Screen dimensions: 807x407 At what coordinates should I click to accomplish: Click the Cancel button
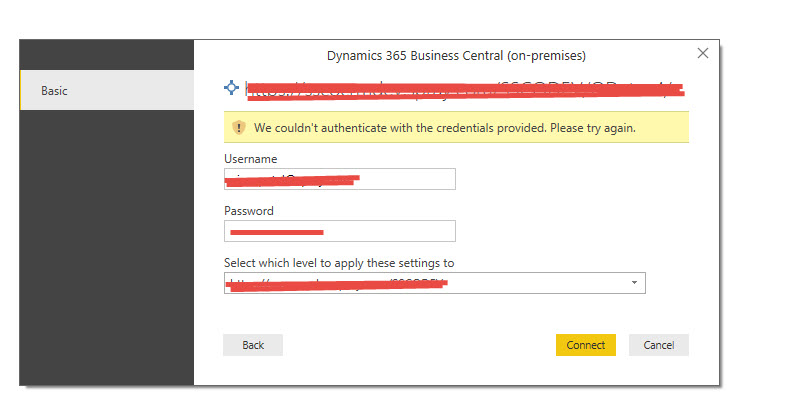click(659, 345)
